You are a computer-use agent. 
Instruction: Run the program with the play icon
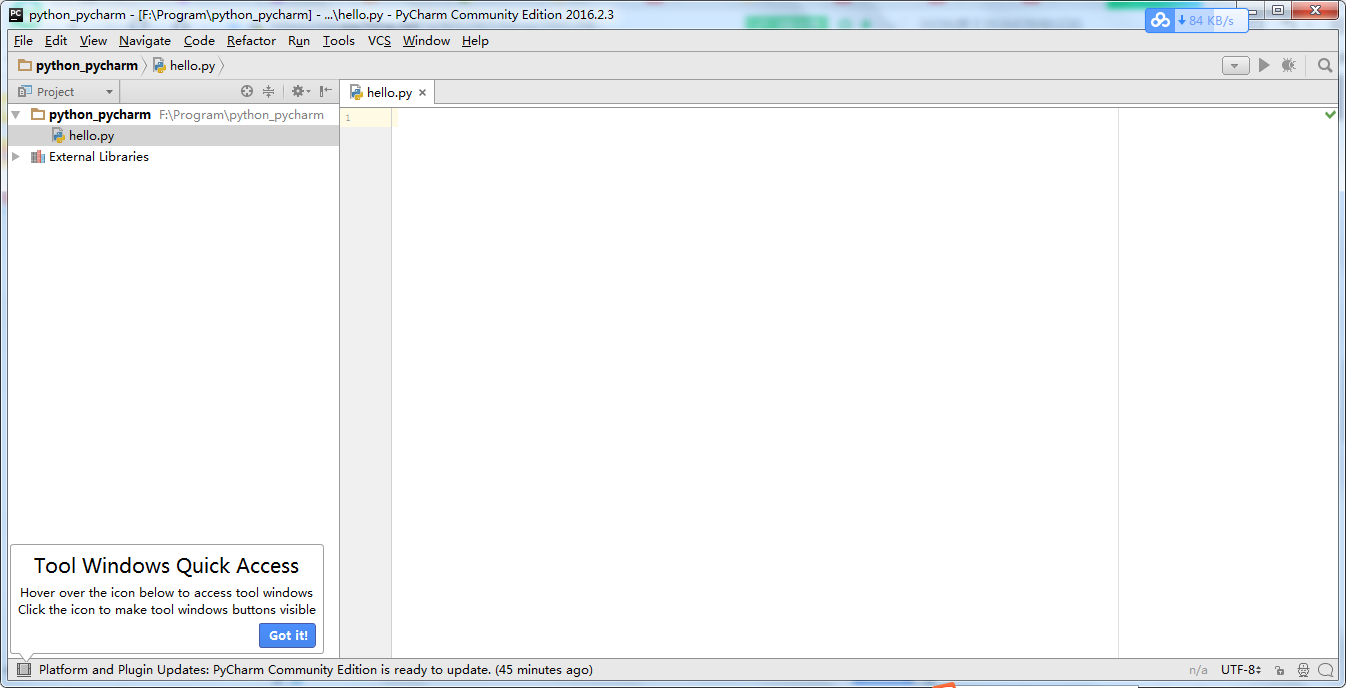[1264, 65]
